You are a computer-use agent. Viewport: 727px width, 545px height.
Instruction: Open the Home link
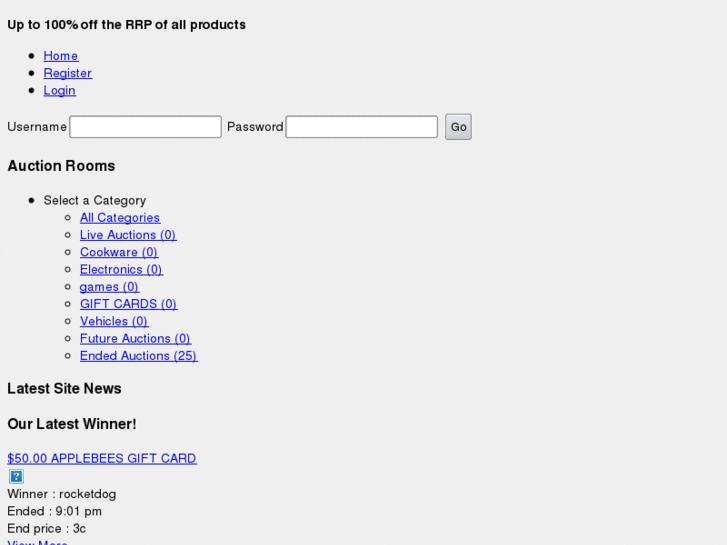point(60,56)
